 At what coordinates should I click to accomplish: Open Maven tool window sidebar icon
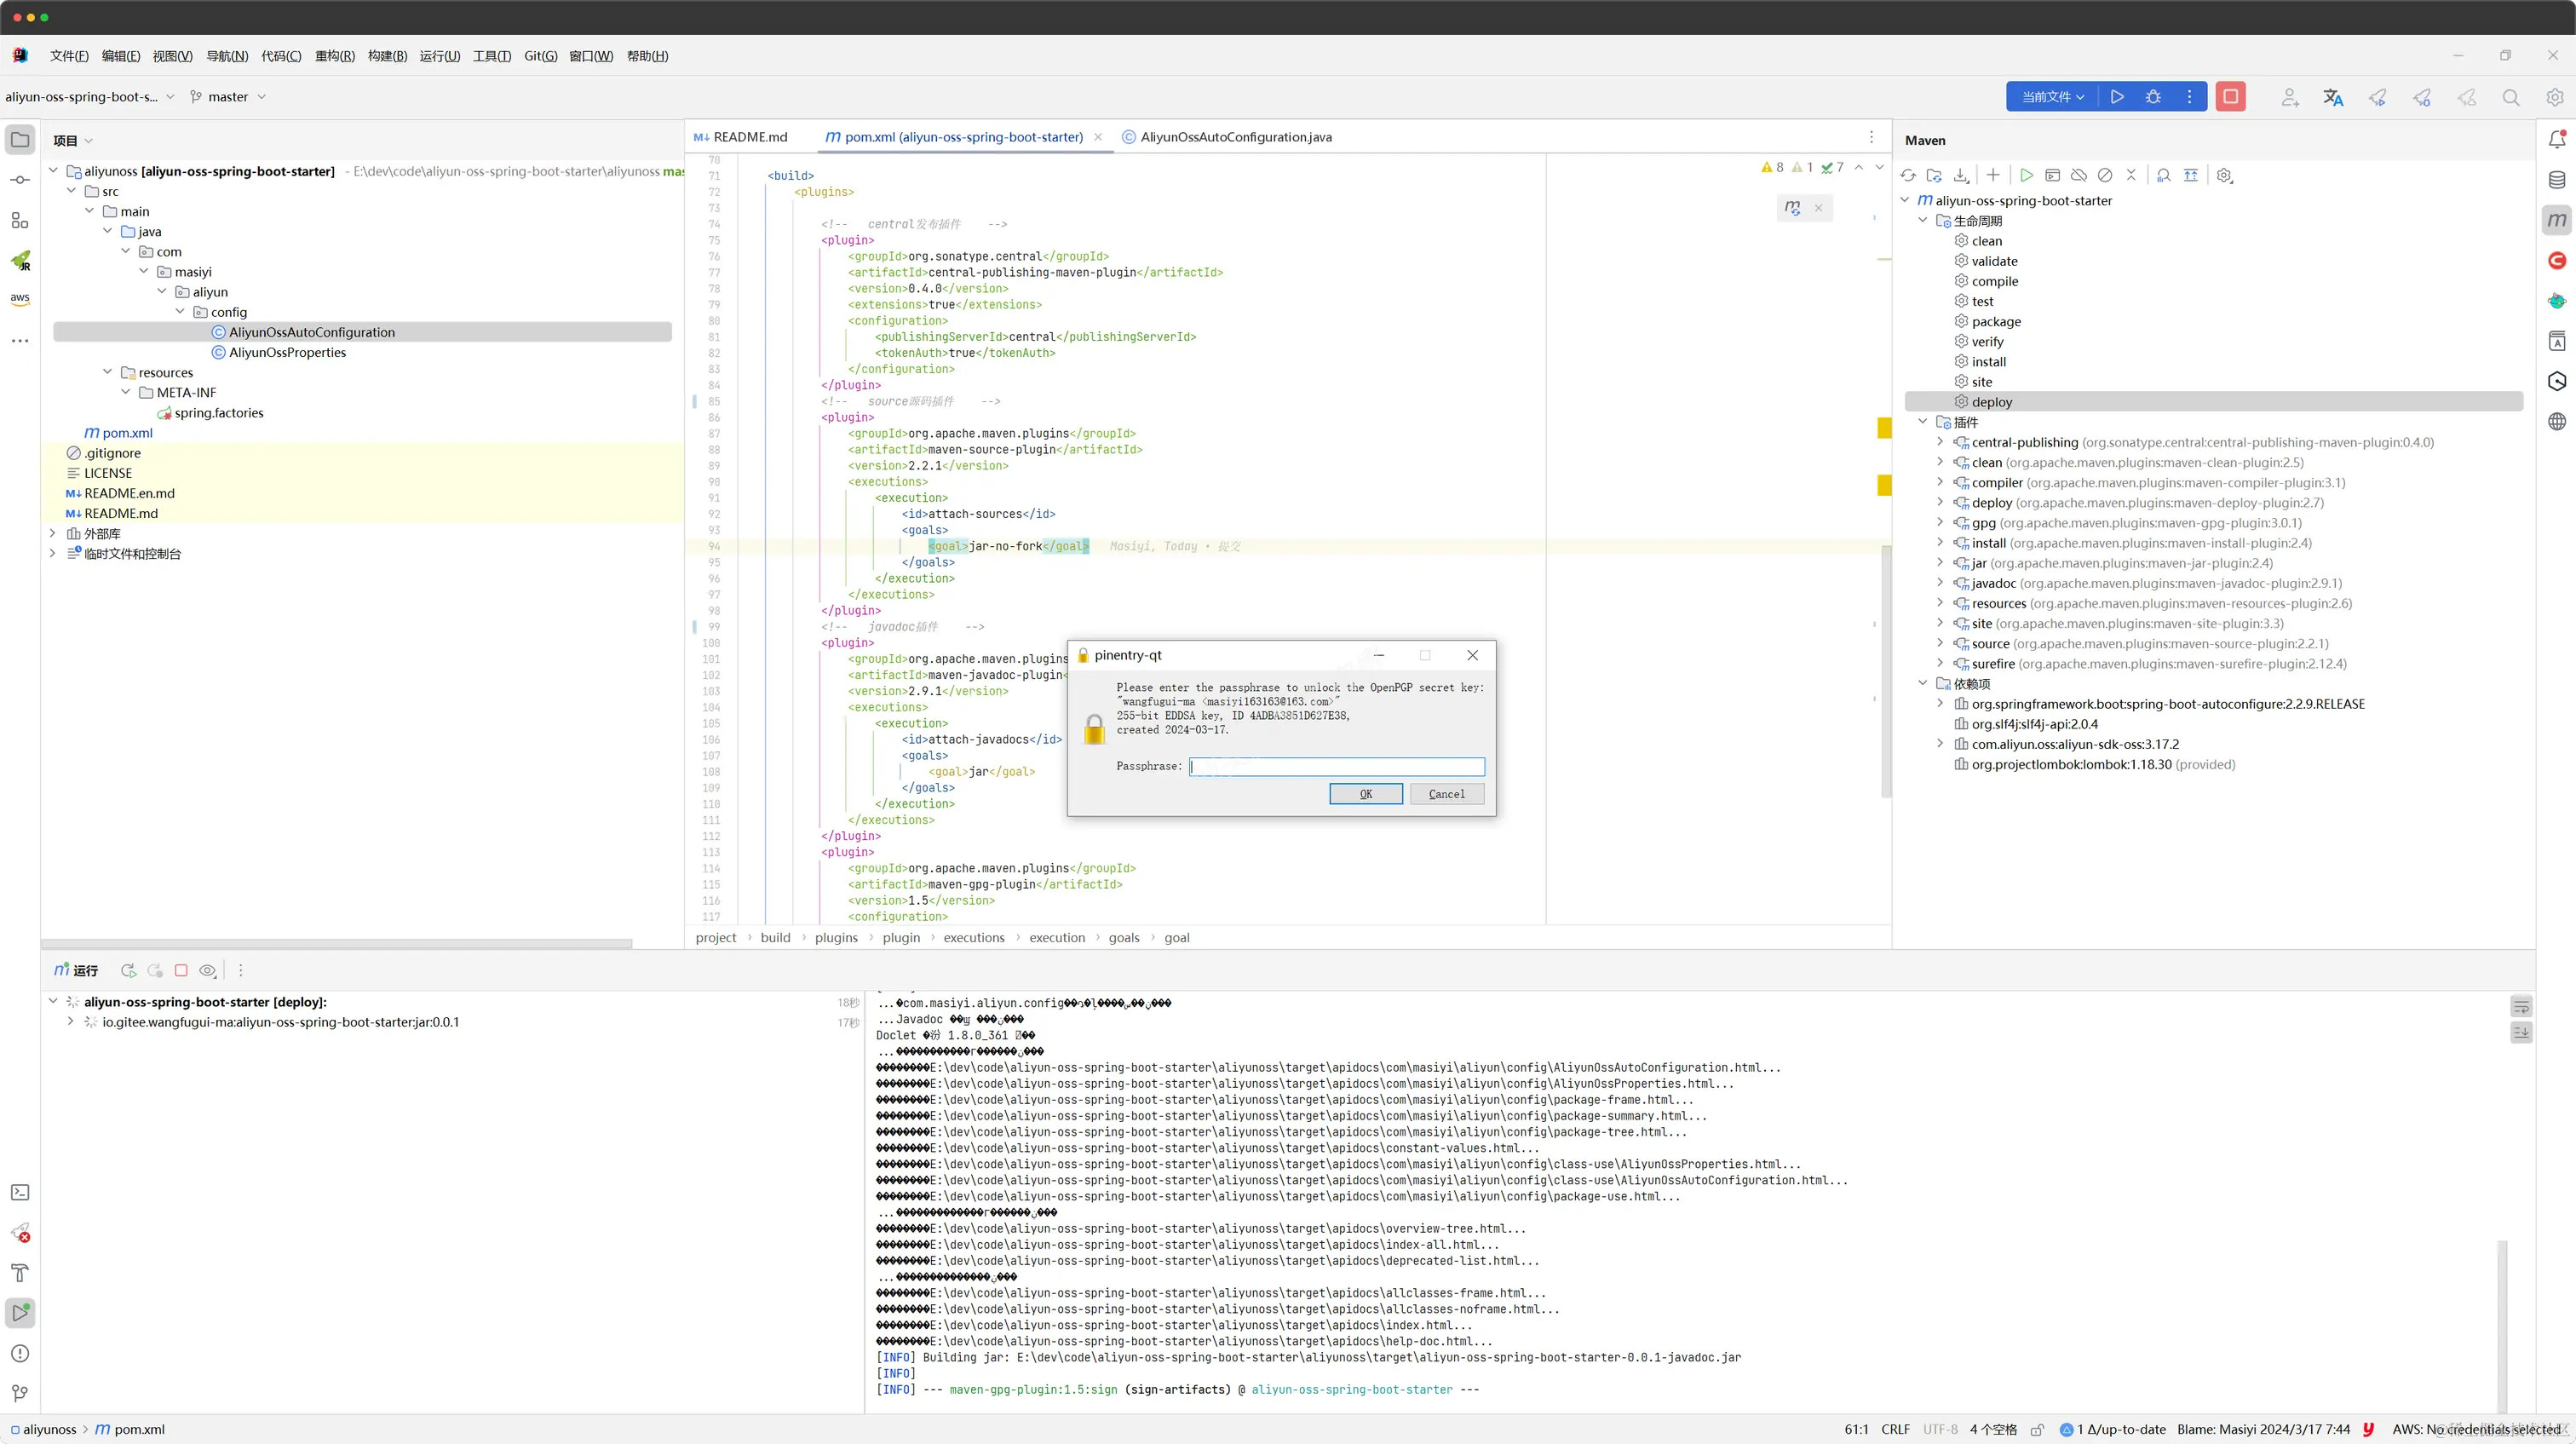(x=2557, y=220)
